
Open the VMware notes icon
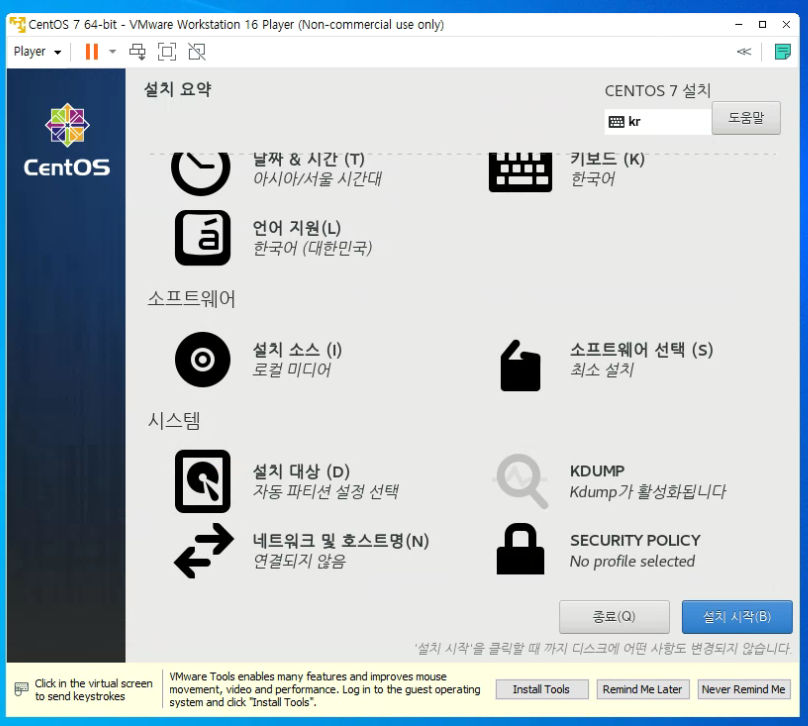click(x=783, y=52)
